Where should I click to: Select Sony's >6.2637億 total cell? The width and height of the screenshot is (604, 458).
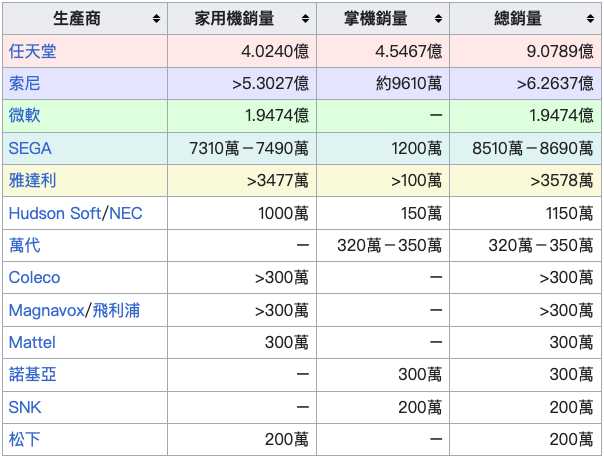(525, 84)
